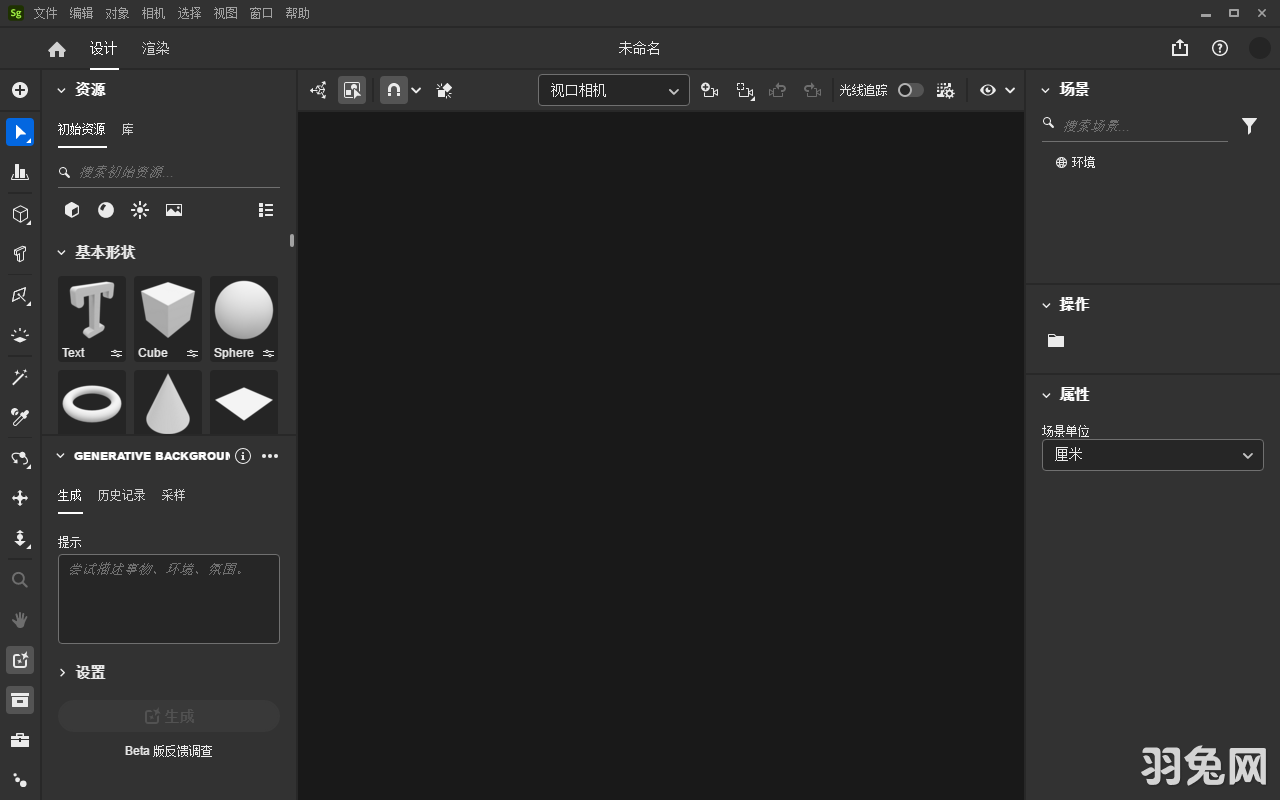Screen dimensions: 1280x800
Task: Select the hand pan tool
Action: [x=20, y=619]
